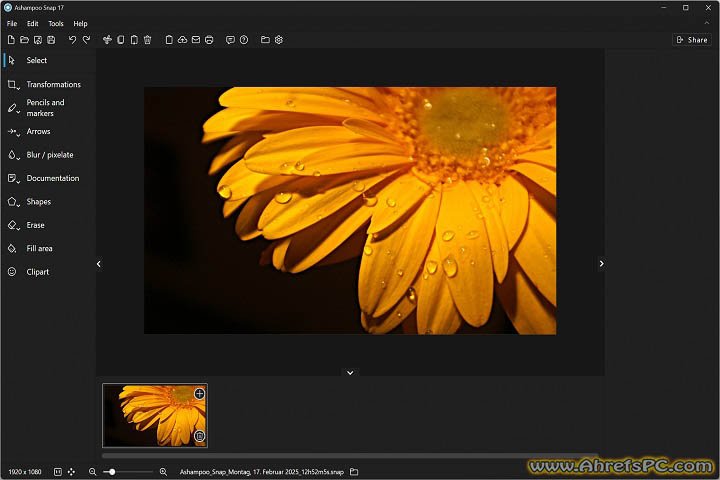Open the output folder toolbar icon
Screen dimensions: 720x480
(x=265, y=40)
